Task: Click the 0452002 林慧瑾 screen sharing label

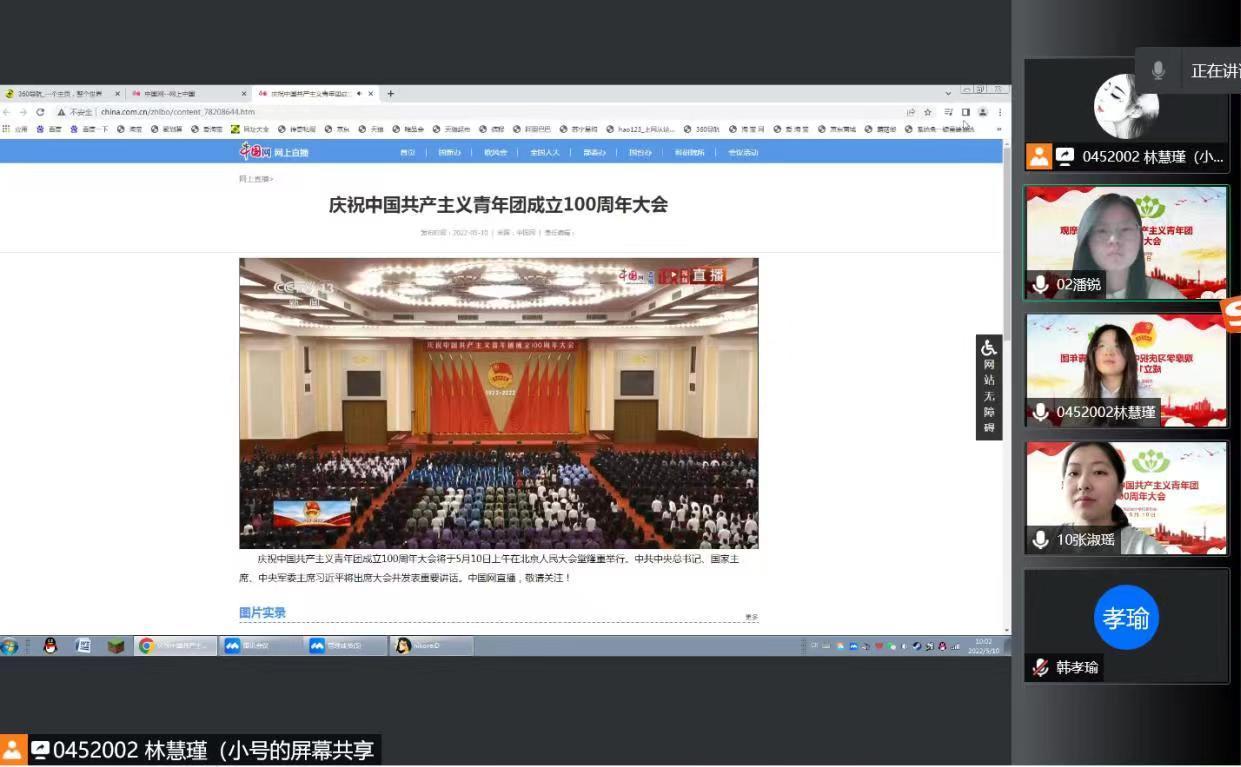Action: coord(214,750)
